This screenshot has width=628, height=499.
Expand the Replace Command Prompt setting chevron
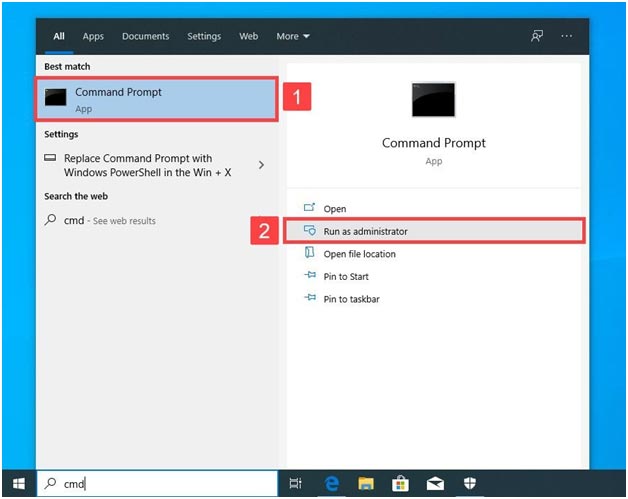(262, 165)
